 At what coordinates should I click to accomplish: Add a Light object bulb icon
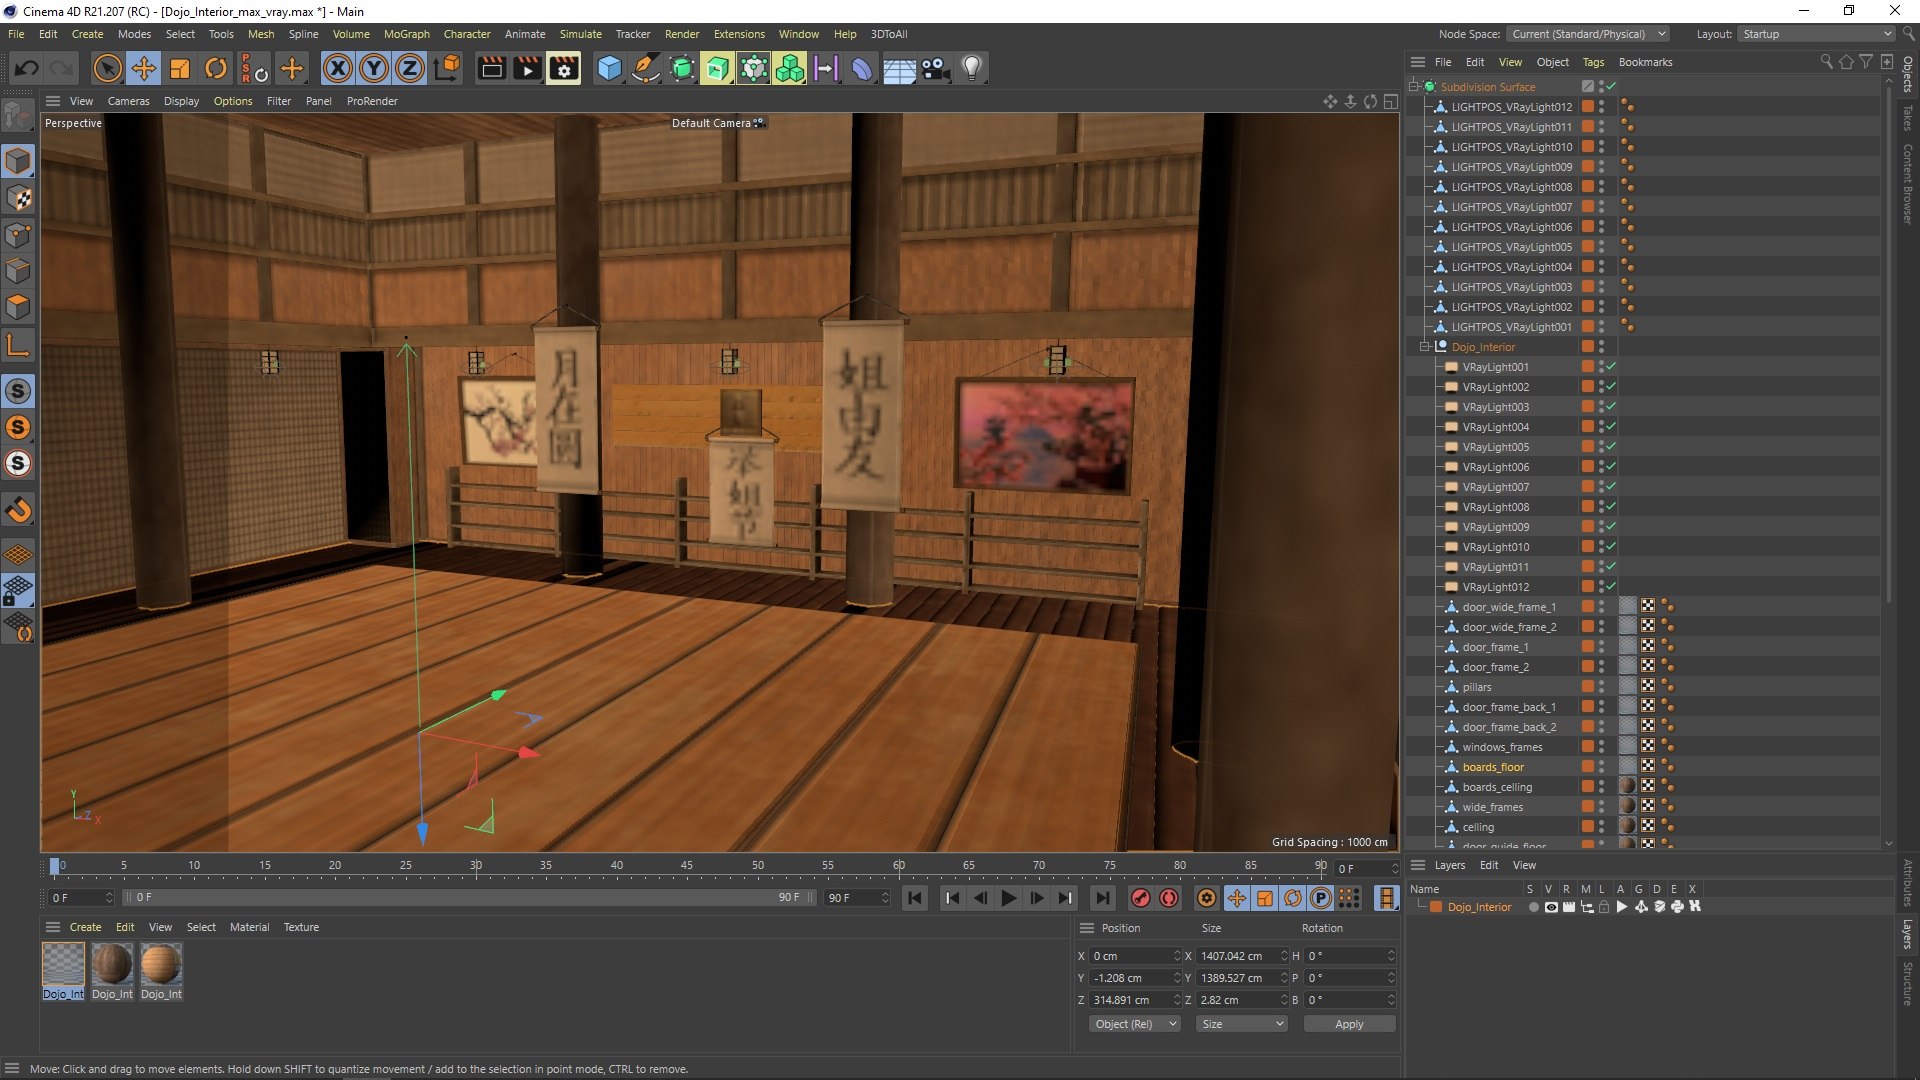(971, 68)
